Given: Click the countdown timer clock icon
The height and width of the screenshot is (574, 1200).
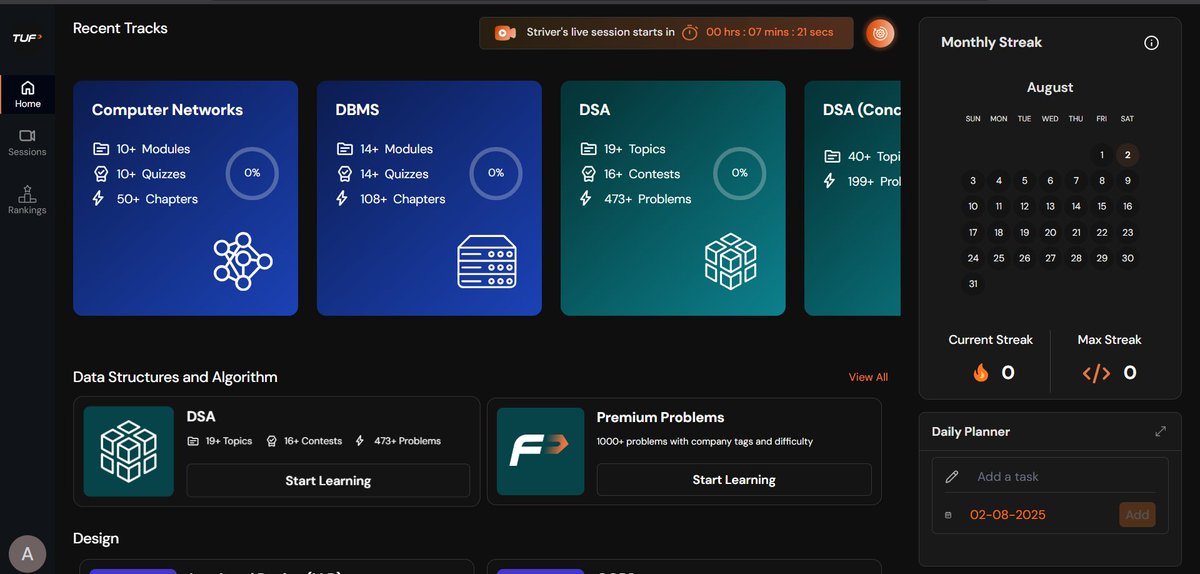Looking at the screenshot, I should click(x=690, y=33).
